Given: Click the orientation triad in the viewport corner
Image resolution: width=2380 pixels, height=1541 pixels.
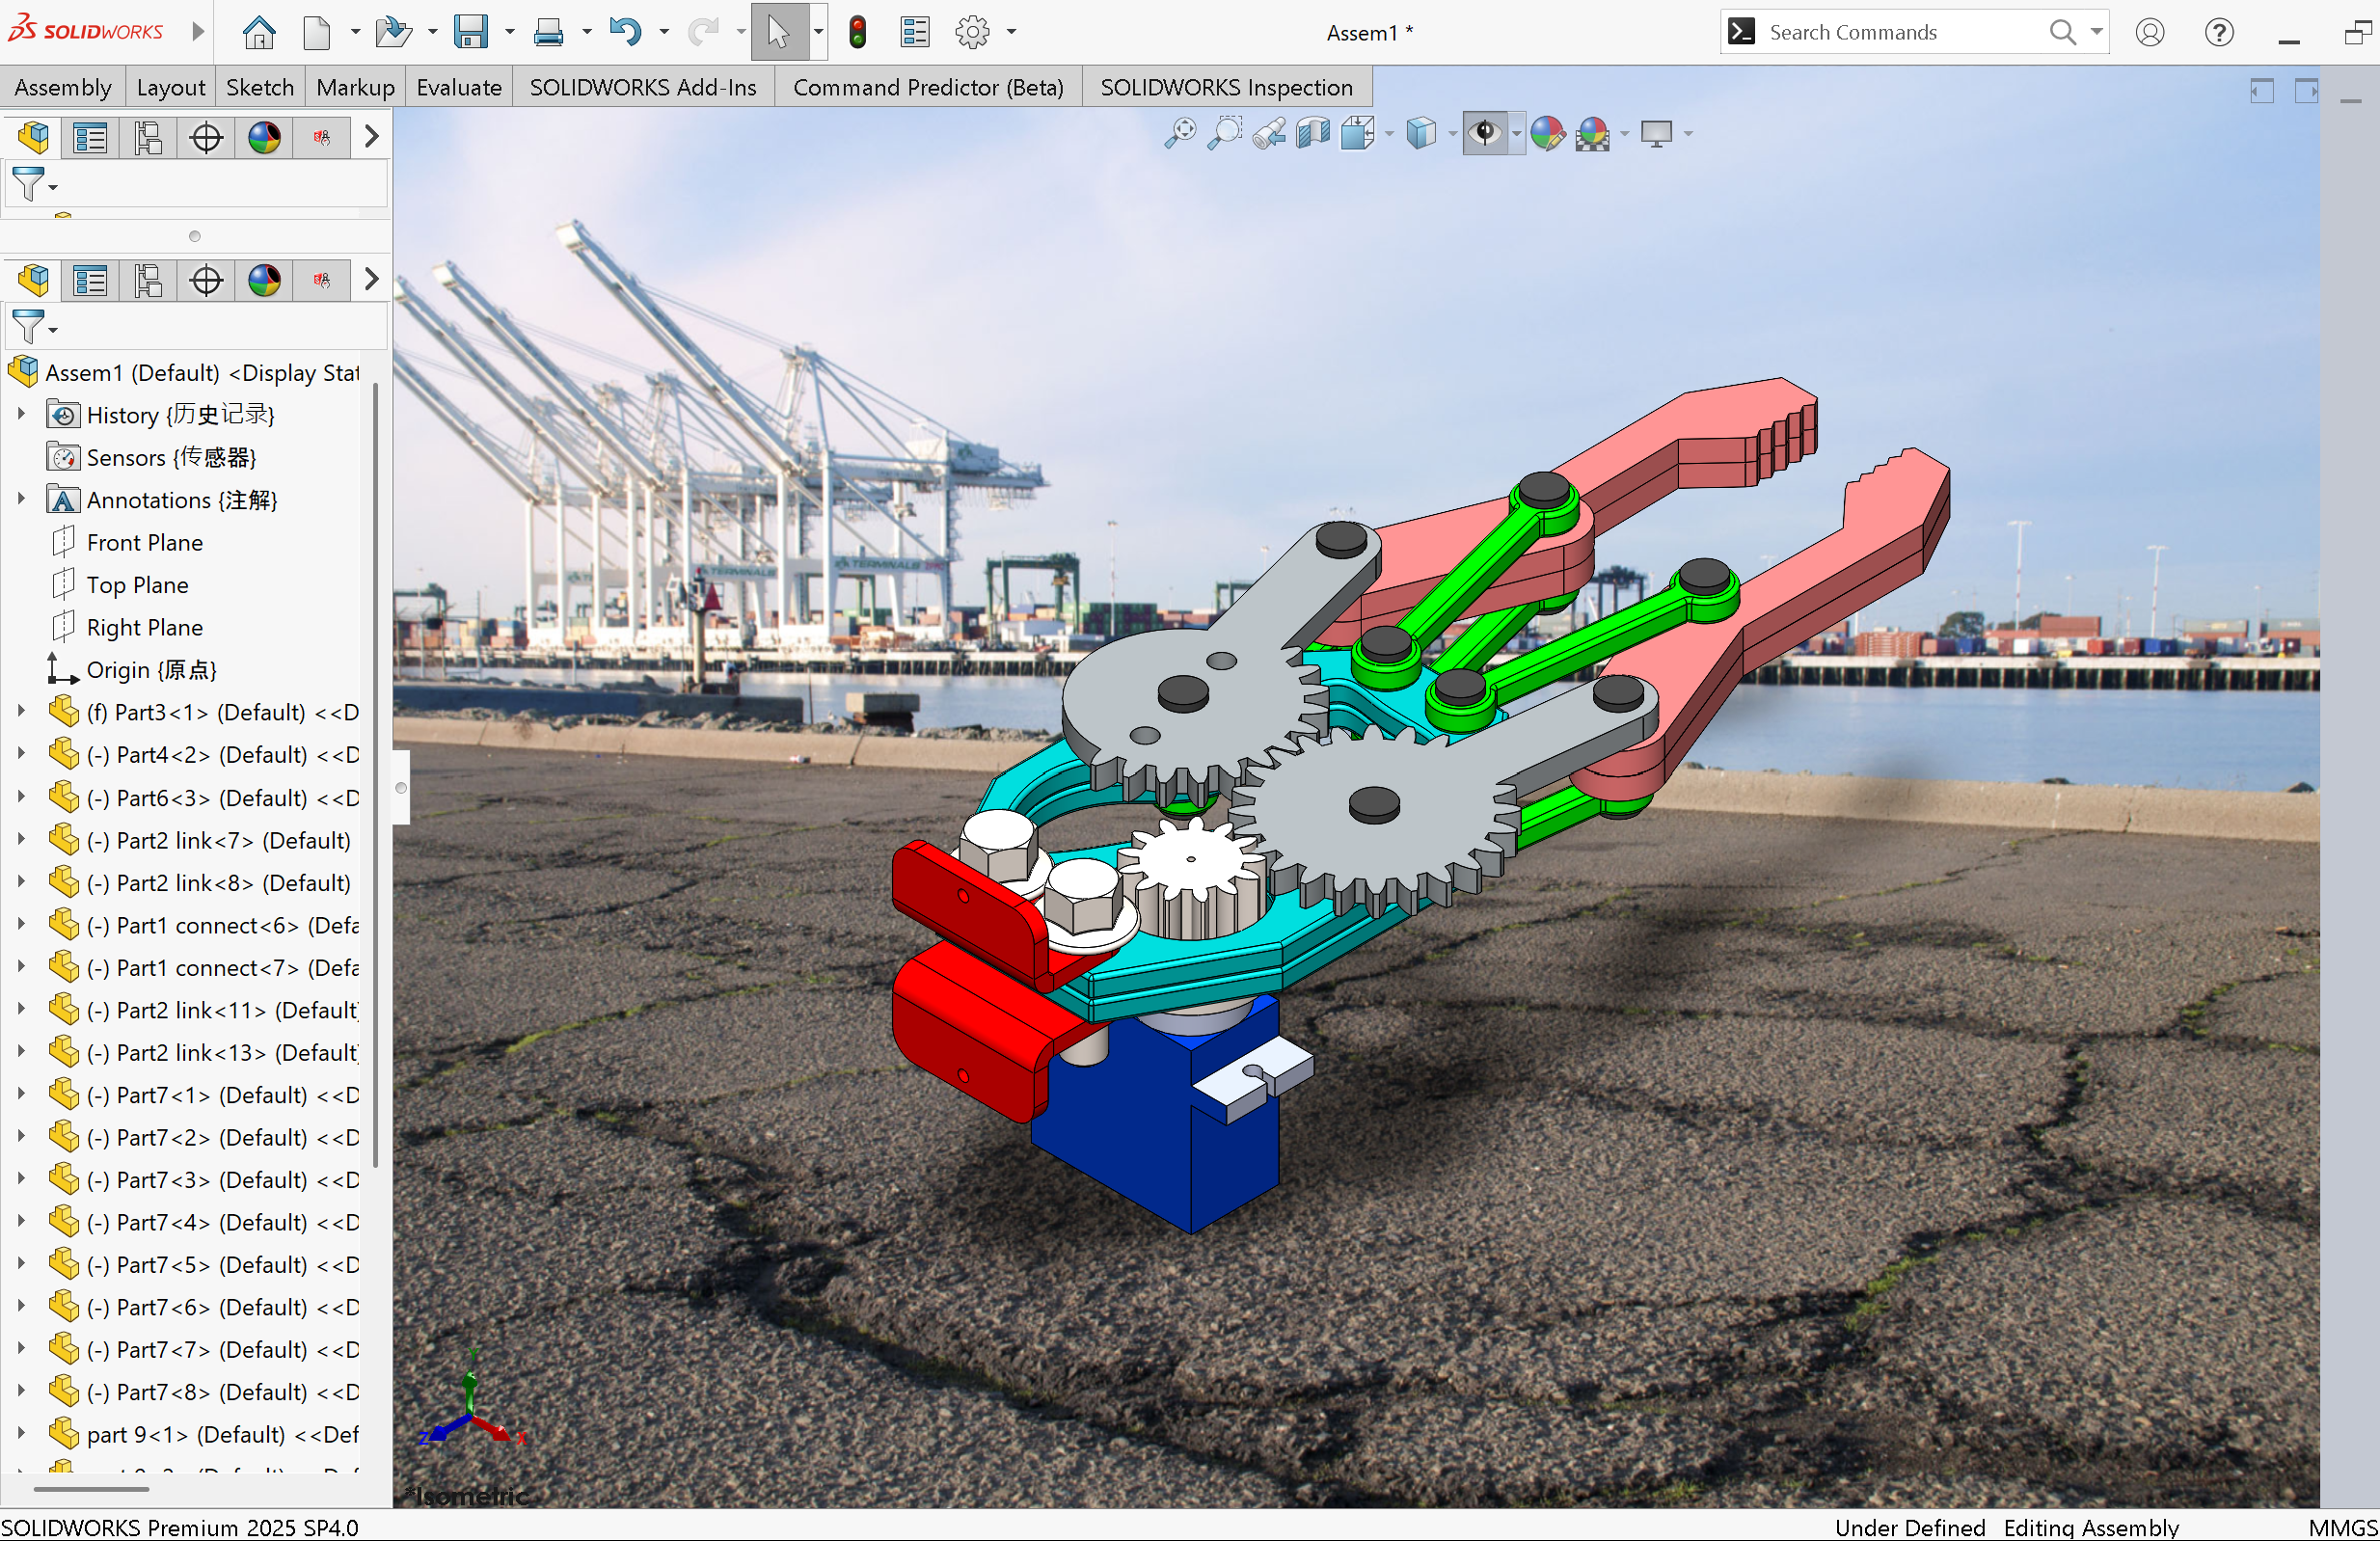Looking at the screenshot, I should coord(471,1400).
